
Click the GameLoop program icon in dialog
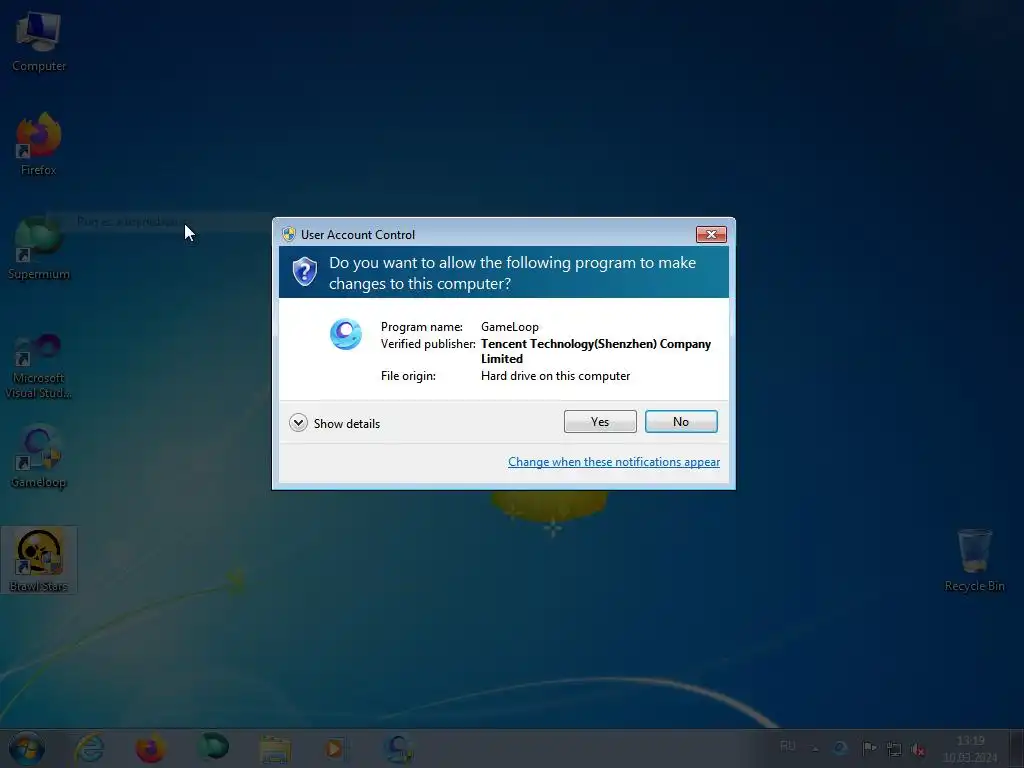click(345, 334)
